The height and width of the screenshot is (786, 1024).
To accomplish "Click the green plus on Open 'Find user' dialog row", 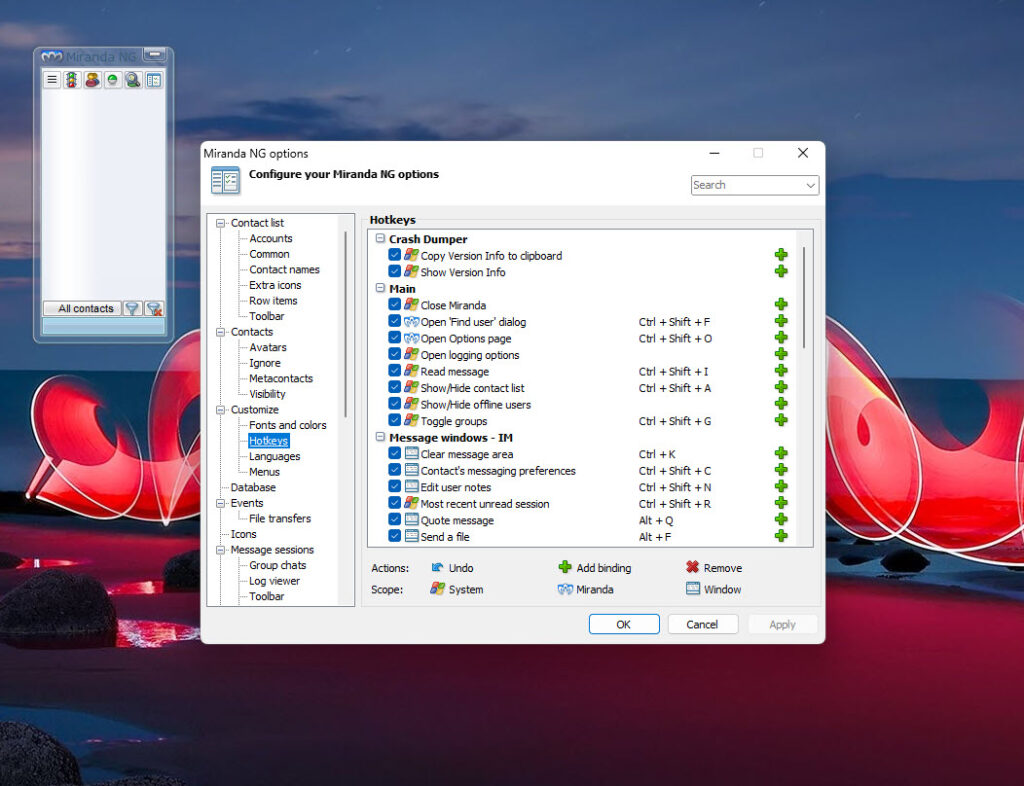I will point(781,321).
